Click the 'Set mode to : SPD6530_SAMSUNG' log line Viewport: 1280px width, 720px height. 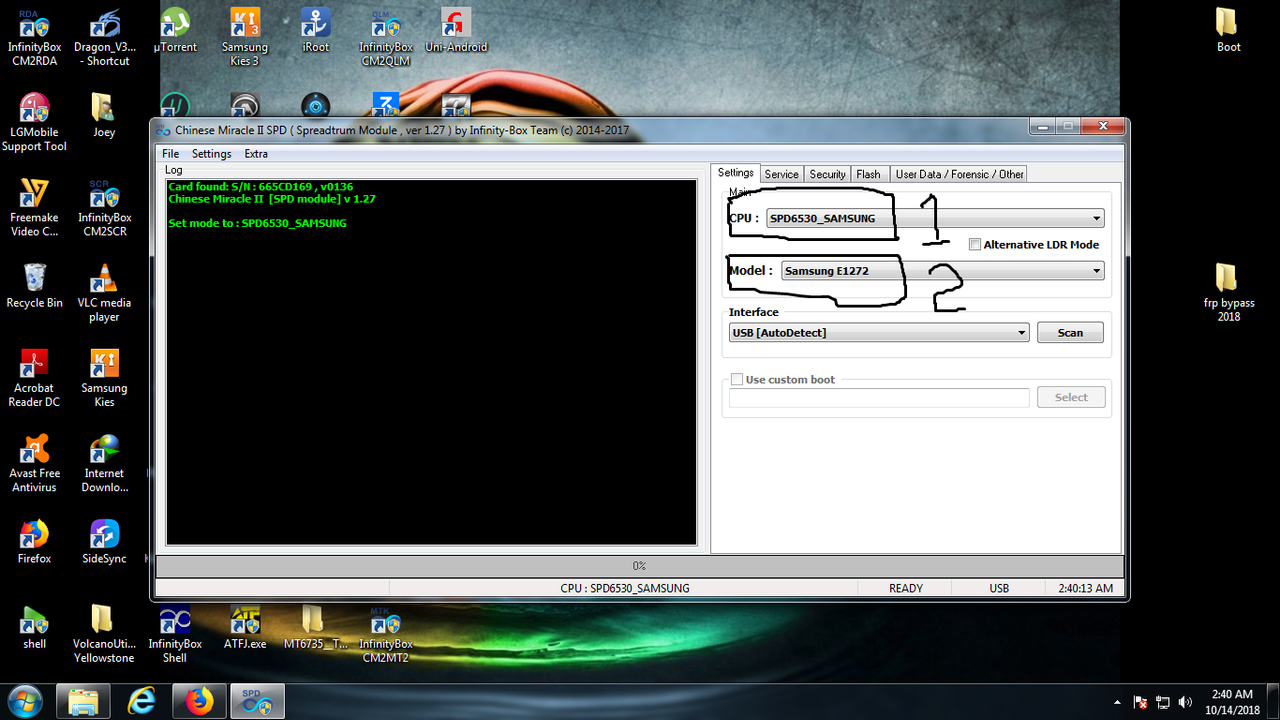pos(258,223)
